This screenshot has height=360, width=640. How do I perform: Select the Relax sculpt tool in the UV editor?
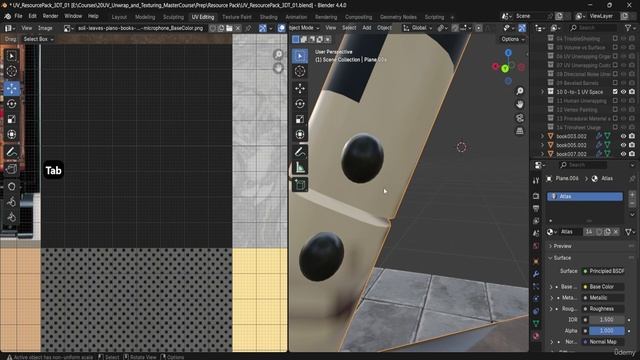(x=11, y=202)
